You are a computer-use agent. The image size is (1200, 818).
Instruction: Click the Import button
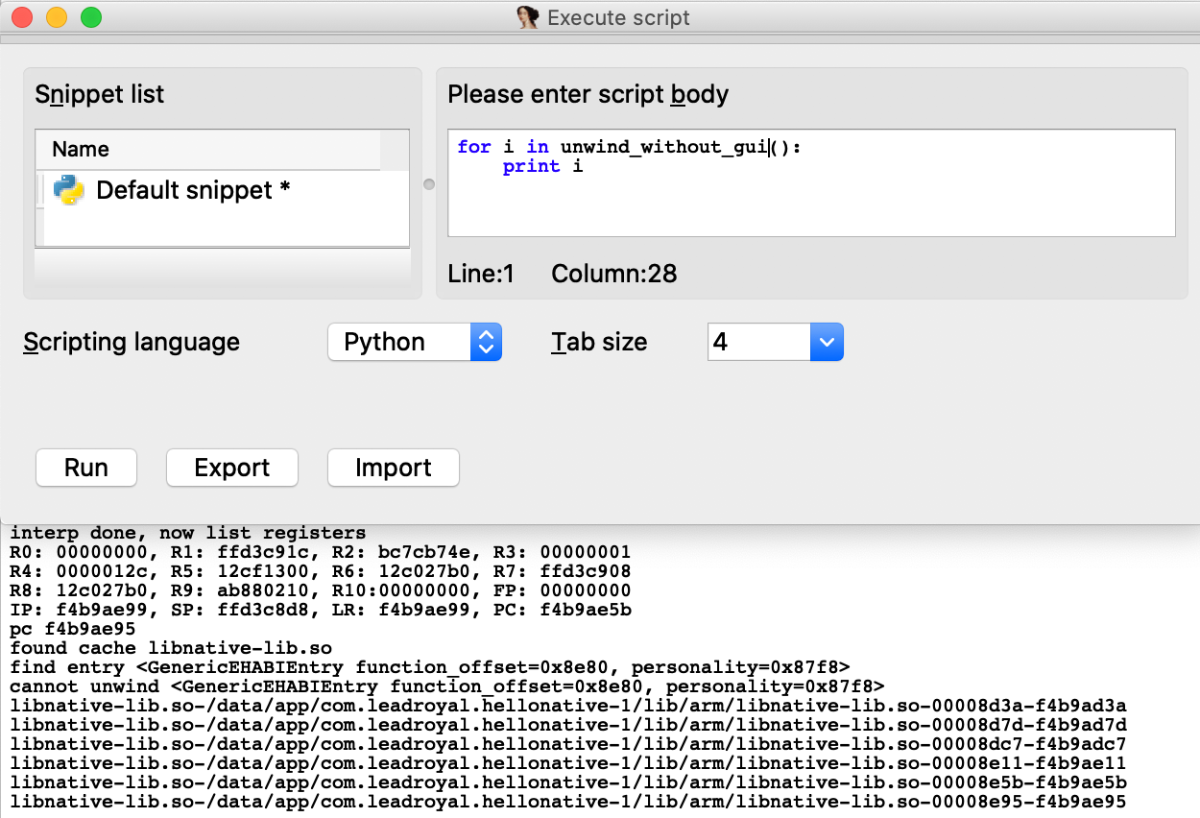[x=393, y=468]
